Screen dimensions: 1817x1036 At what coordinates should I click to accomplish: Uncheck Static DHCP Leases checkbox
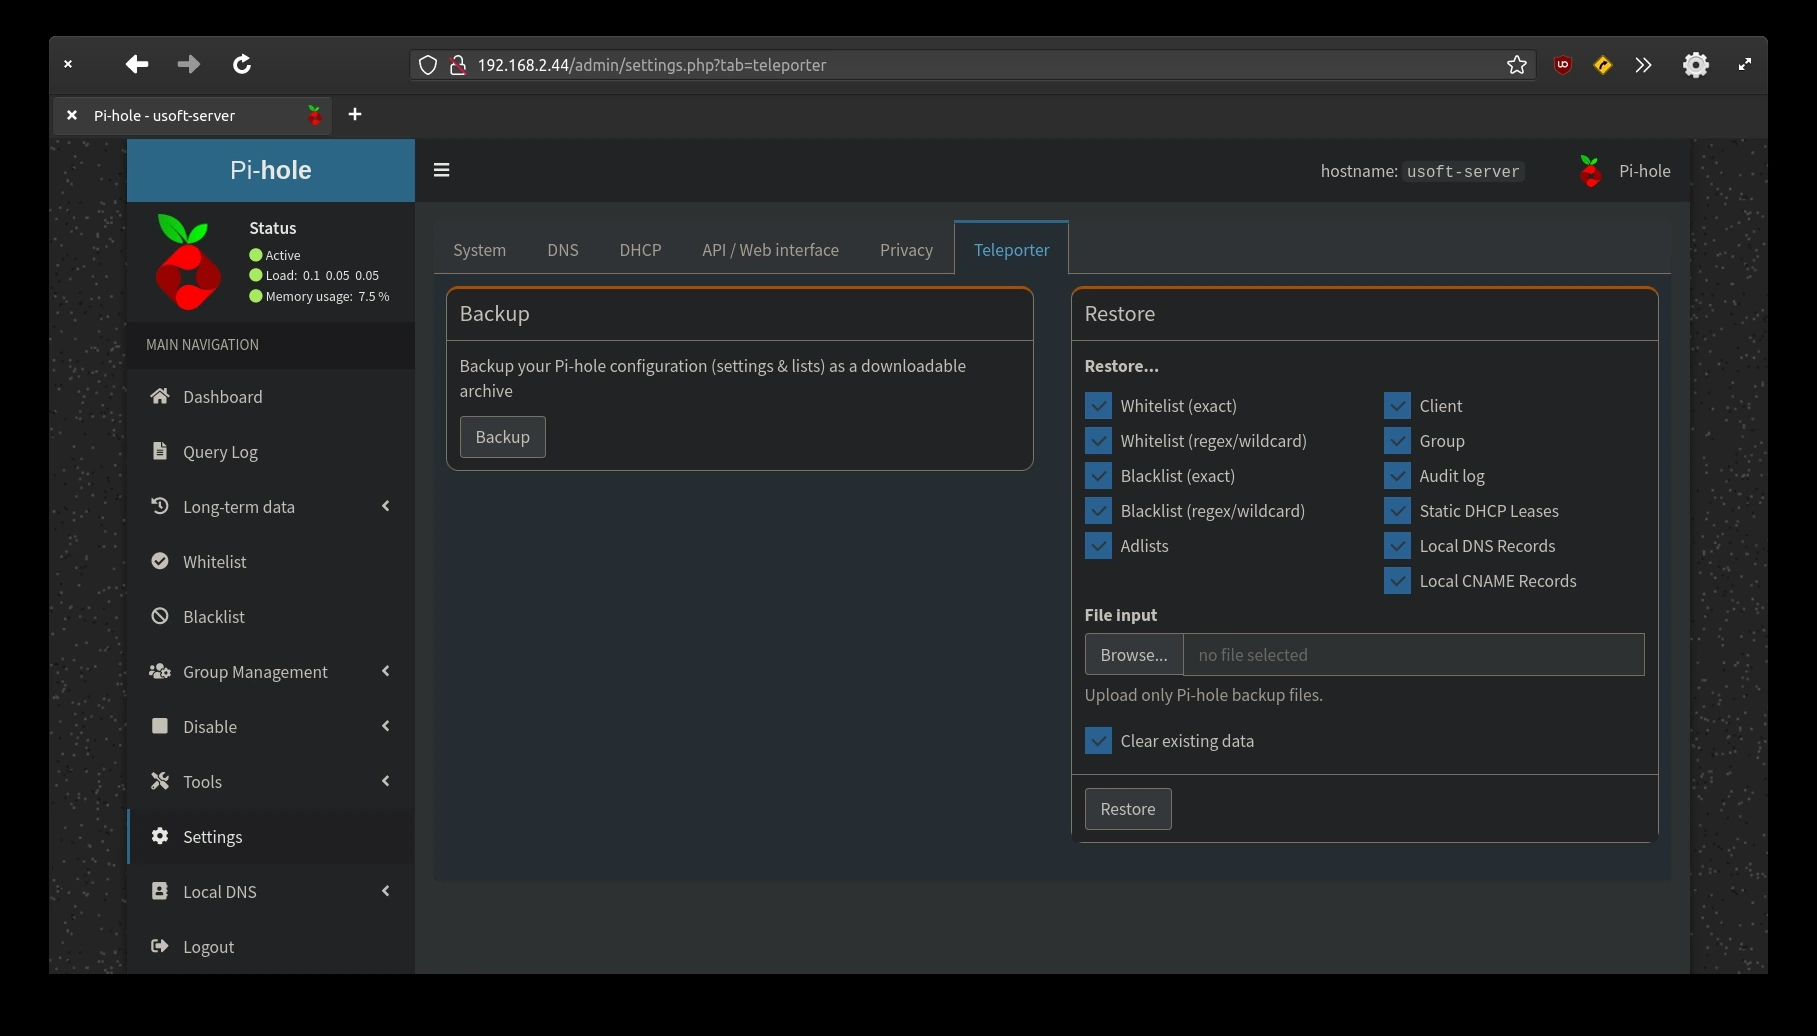pyautogui.click(x=1397, y=511)
